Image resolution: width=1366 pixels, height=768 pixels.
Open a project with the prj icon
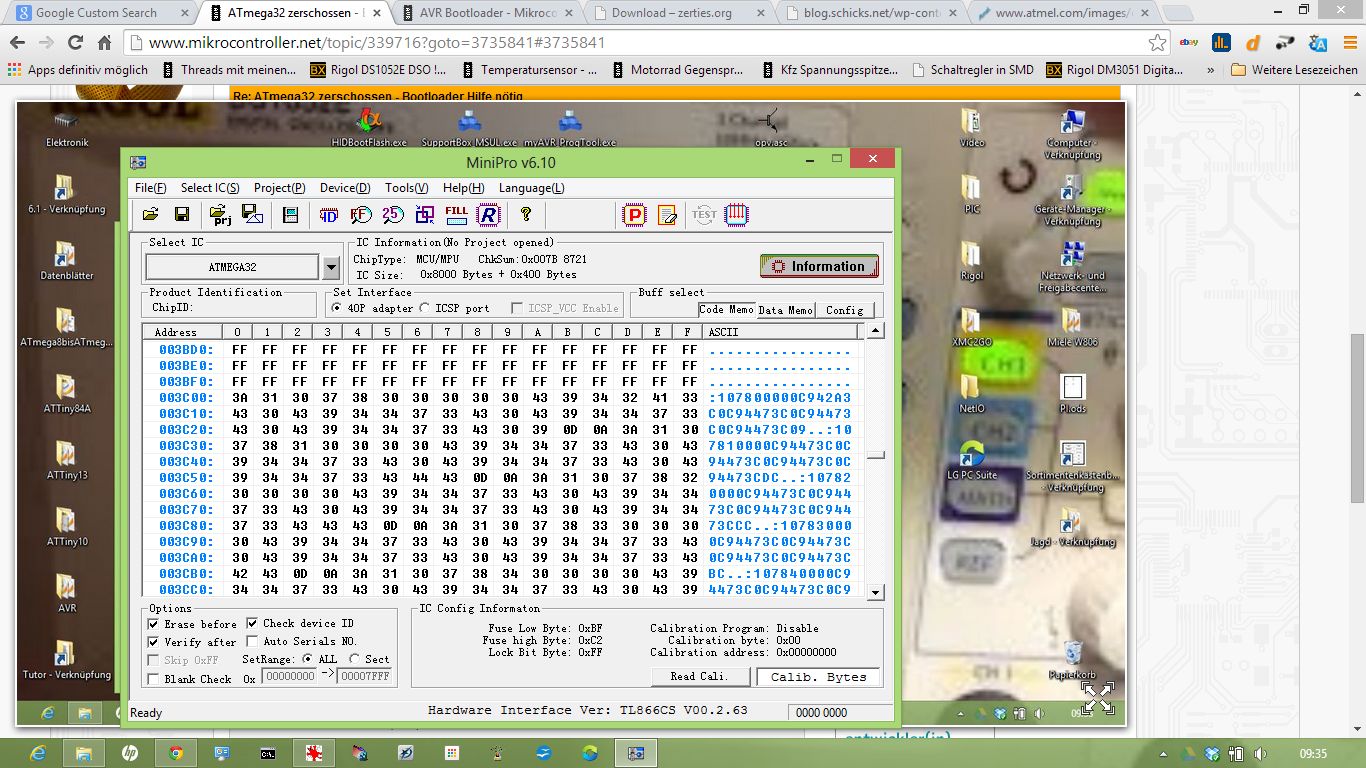(221, 213)
